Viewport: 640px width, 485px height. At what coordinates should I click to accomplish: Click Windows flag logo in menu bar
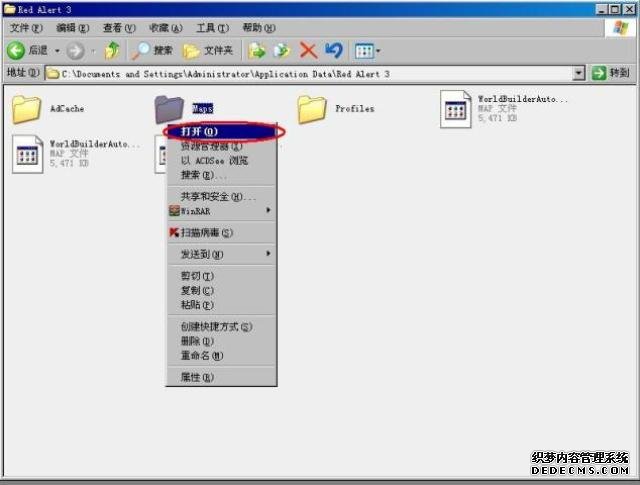coord(621,28)
